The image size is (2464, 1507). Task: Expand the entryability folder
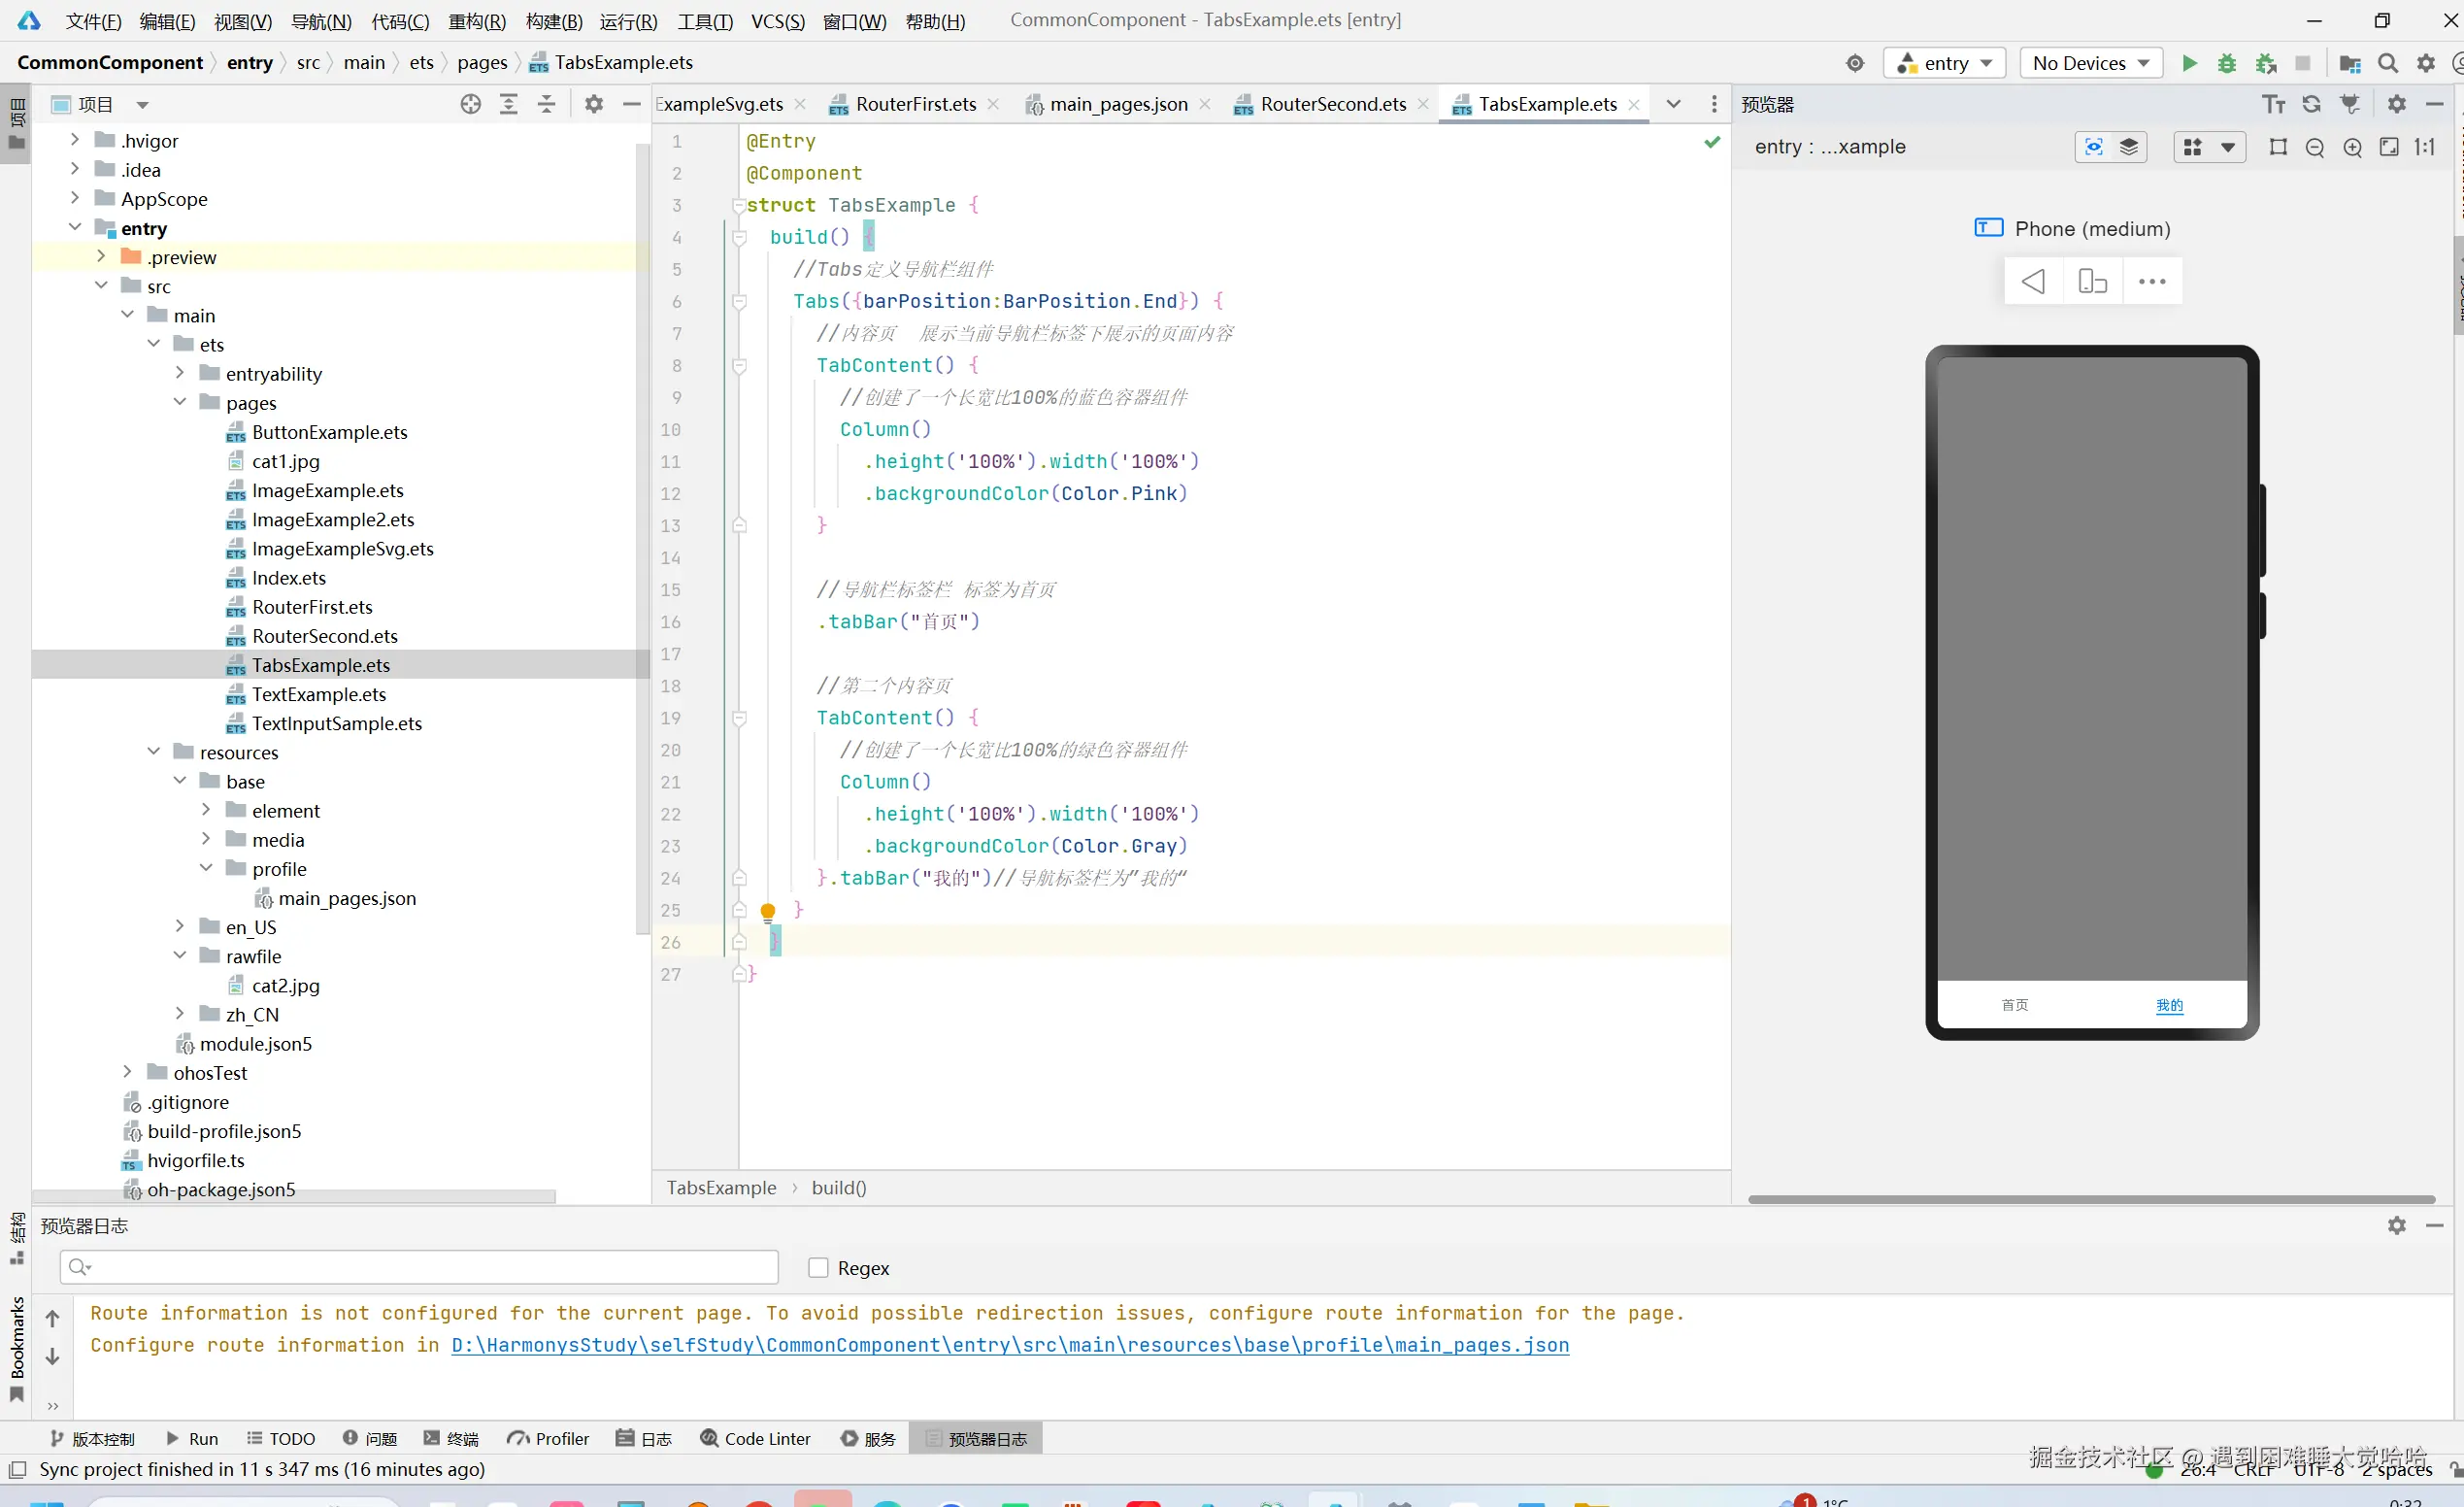click(180, 373)
